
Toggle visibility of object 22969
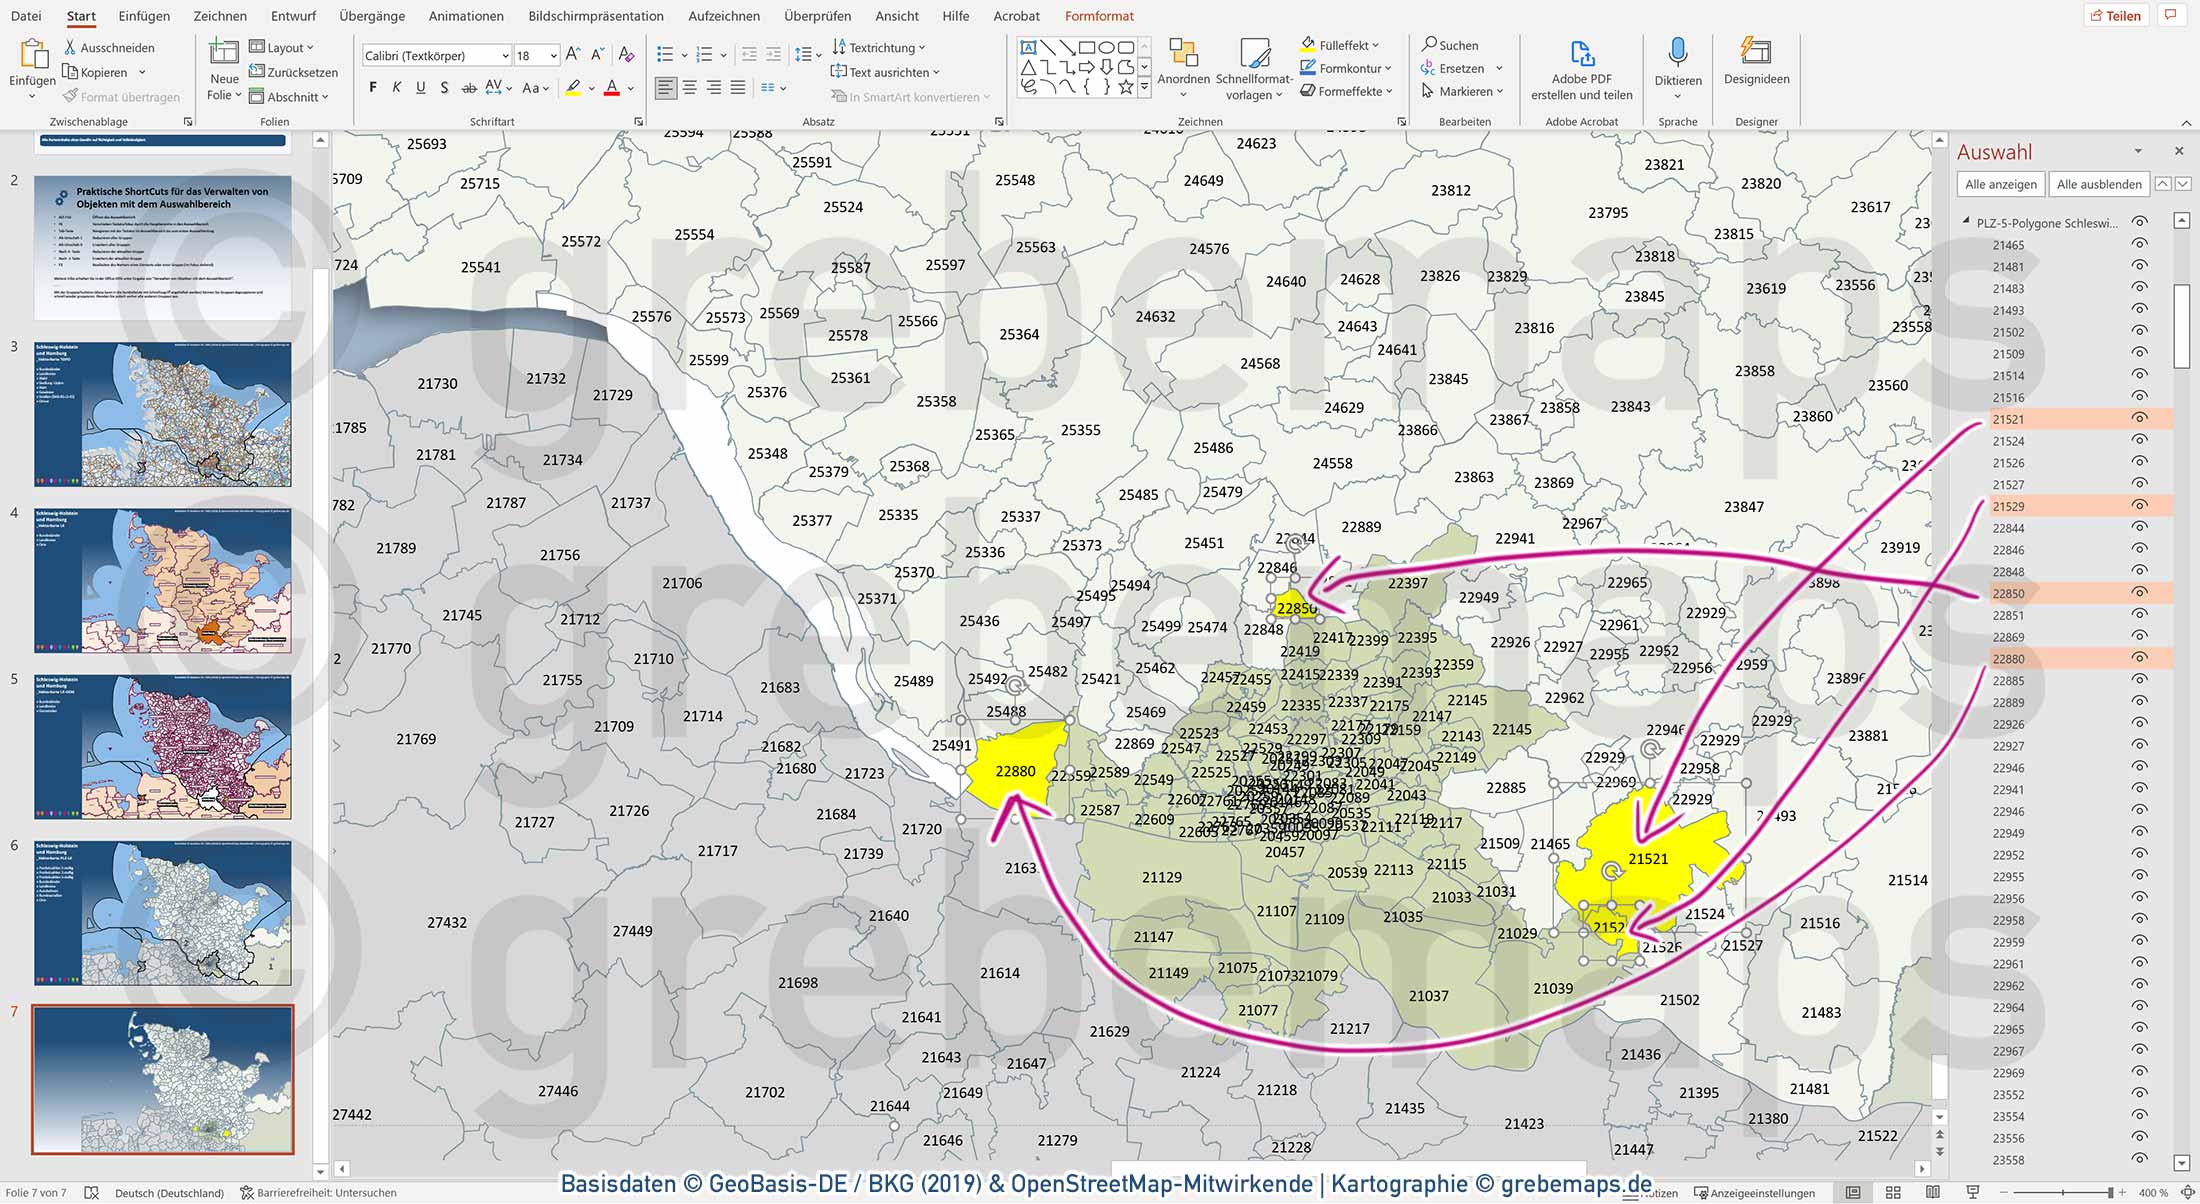2139,1072
